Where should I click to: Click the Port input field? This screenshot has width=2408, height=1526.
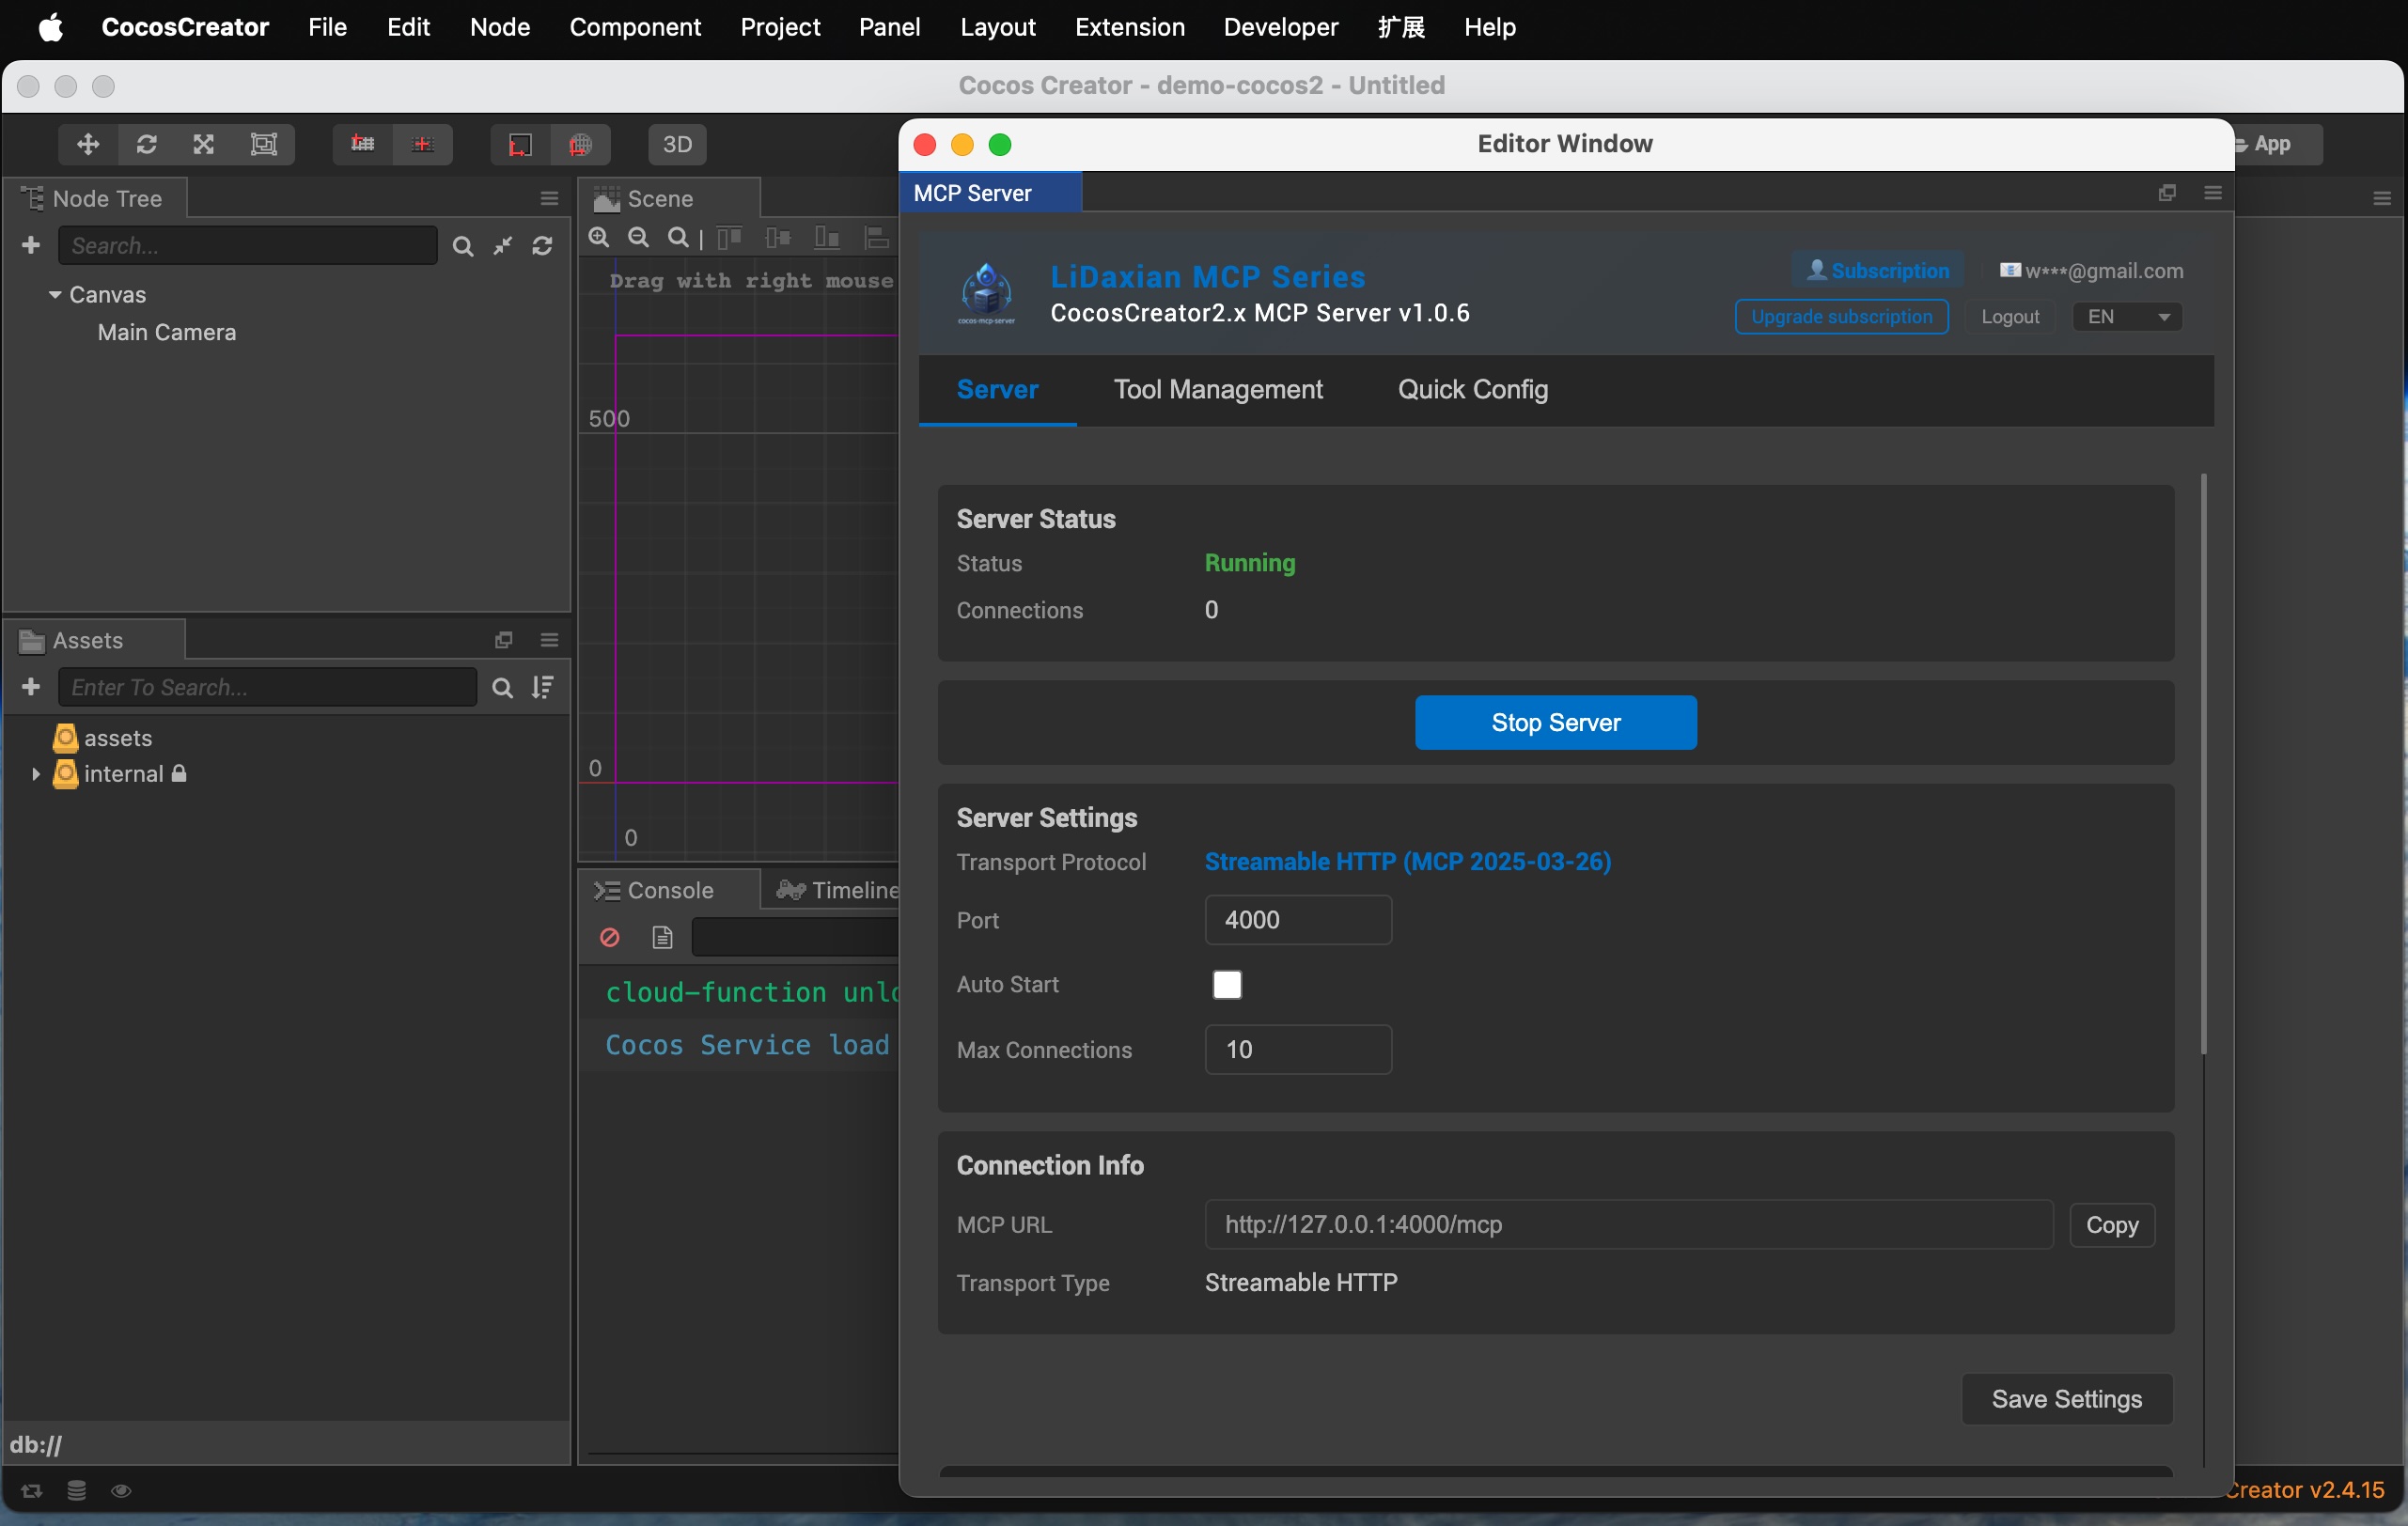click(x=1298, y=919)
